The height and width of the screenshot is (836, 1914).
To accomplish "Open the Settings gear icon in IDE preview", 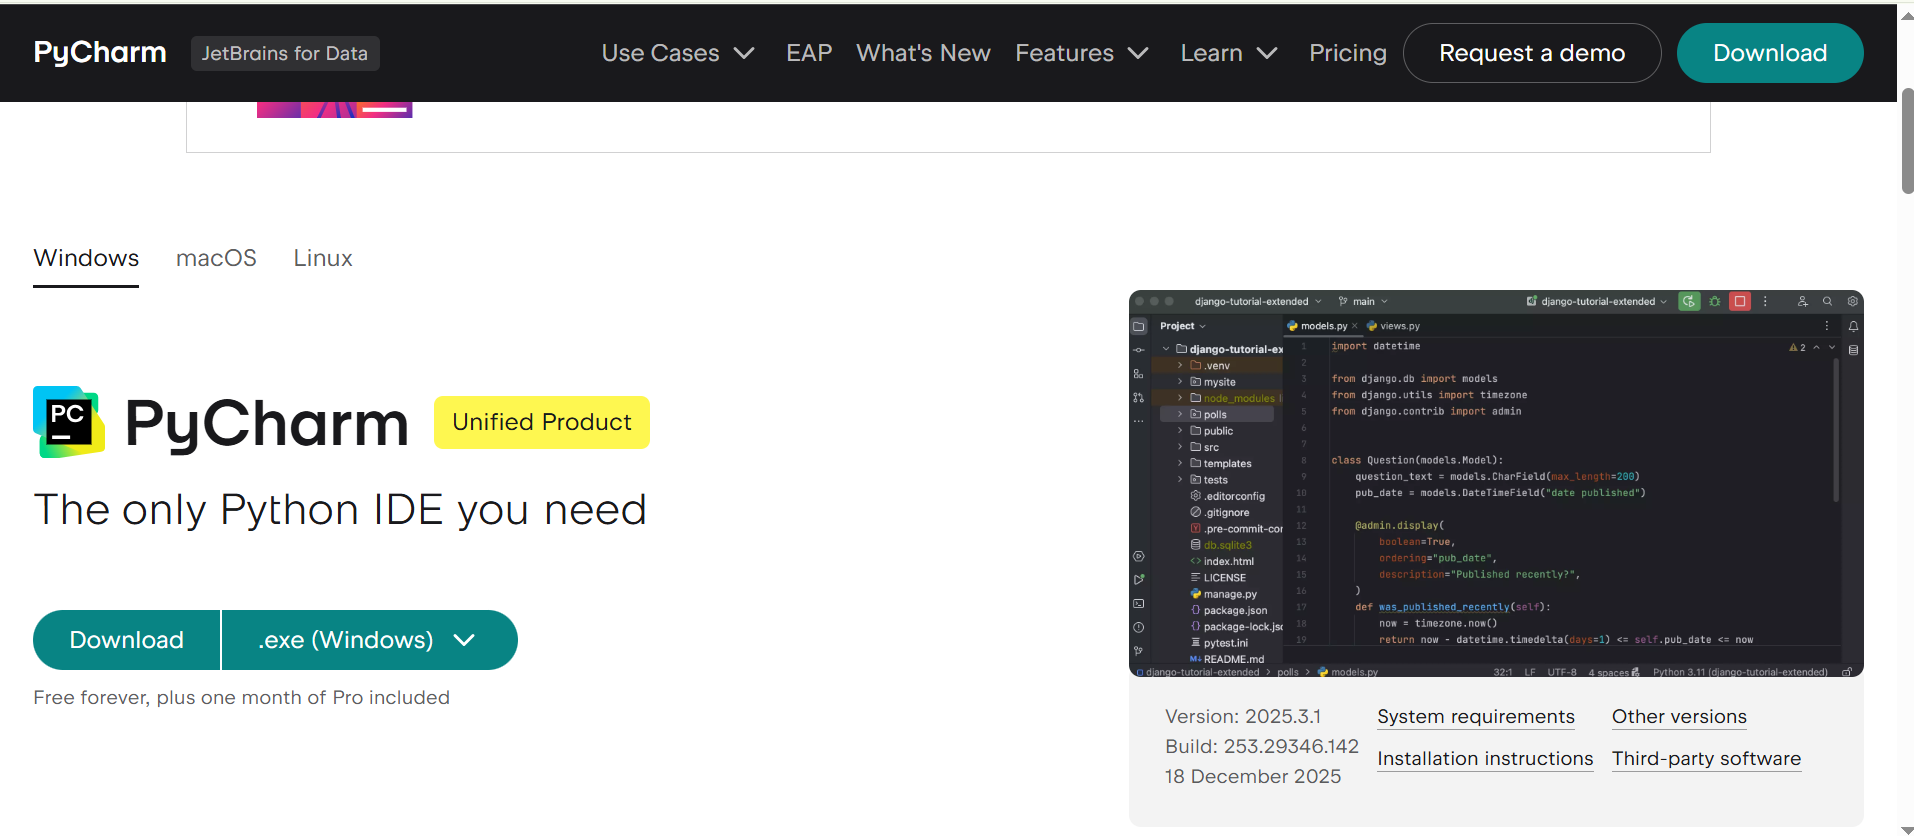I will (x=1852, y=301).
